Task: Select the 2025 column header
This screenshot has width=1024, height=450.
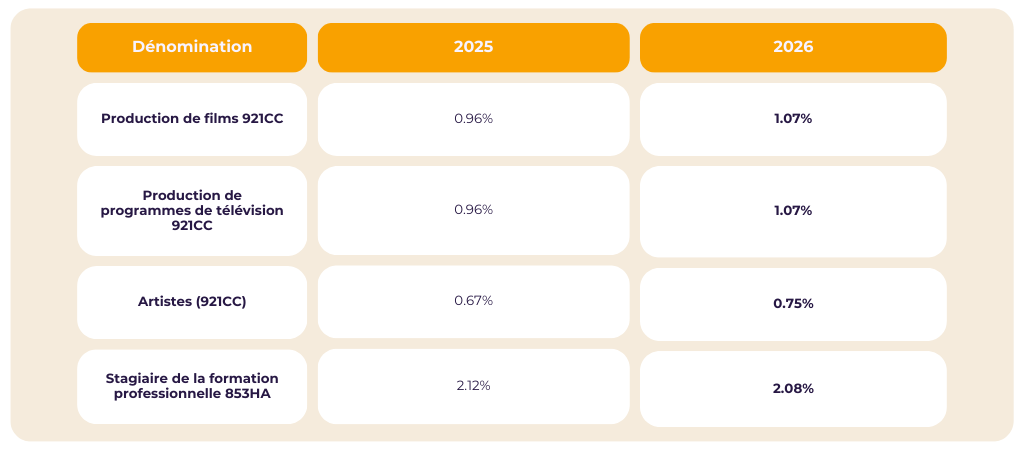Action: pyautogui.click(x=473, y=47)
